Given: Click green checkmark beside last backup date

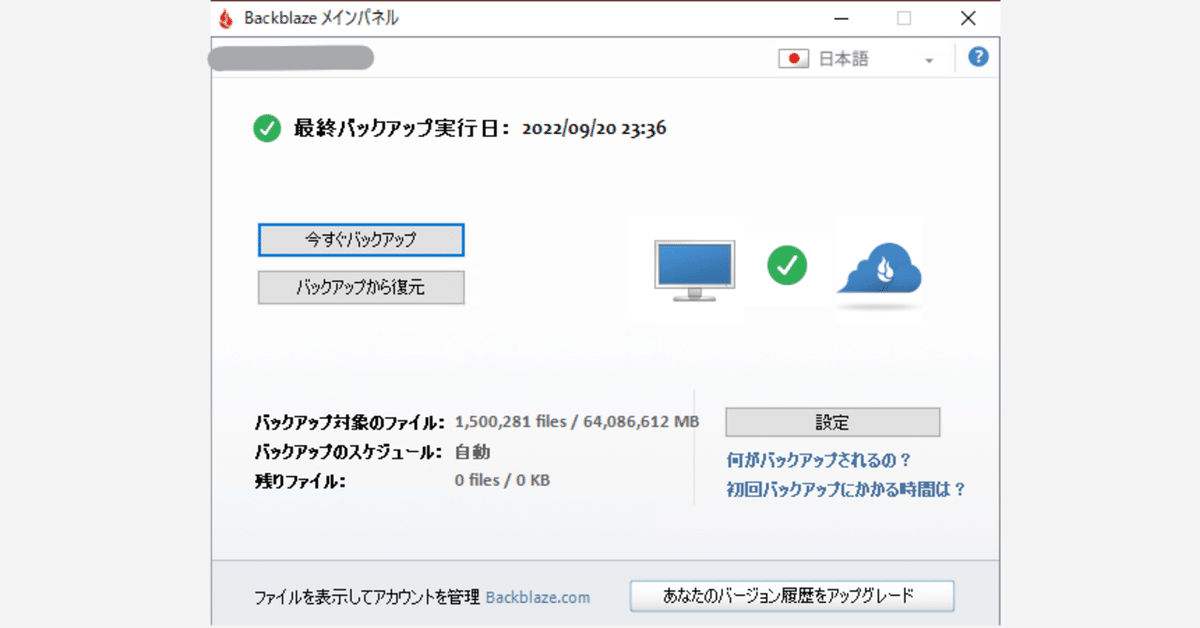Looking at the screenshot, I should click(266, 128).
